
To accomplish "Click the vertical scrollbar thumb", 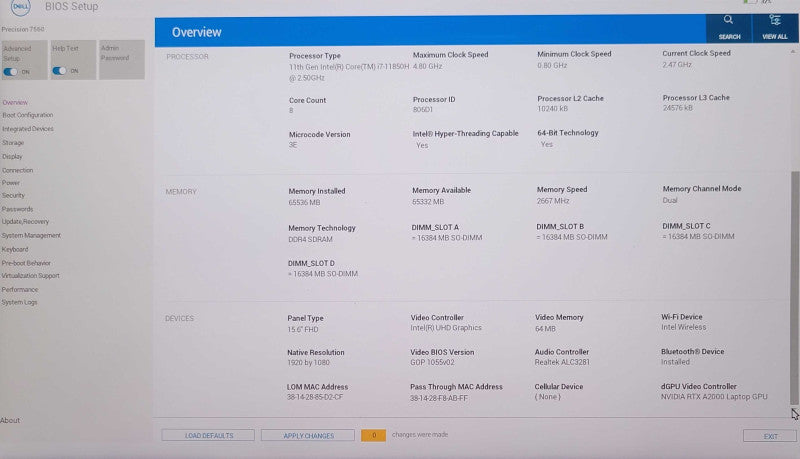I will click(795, 288).
